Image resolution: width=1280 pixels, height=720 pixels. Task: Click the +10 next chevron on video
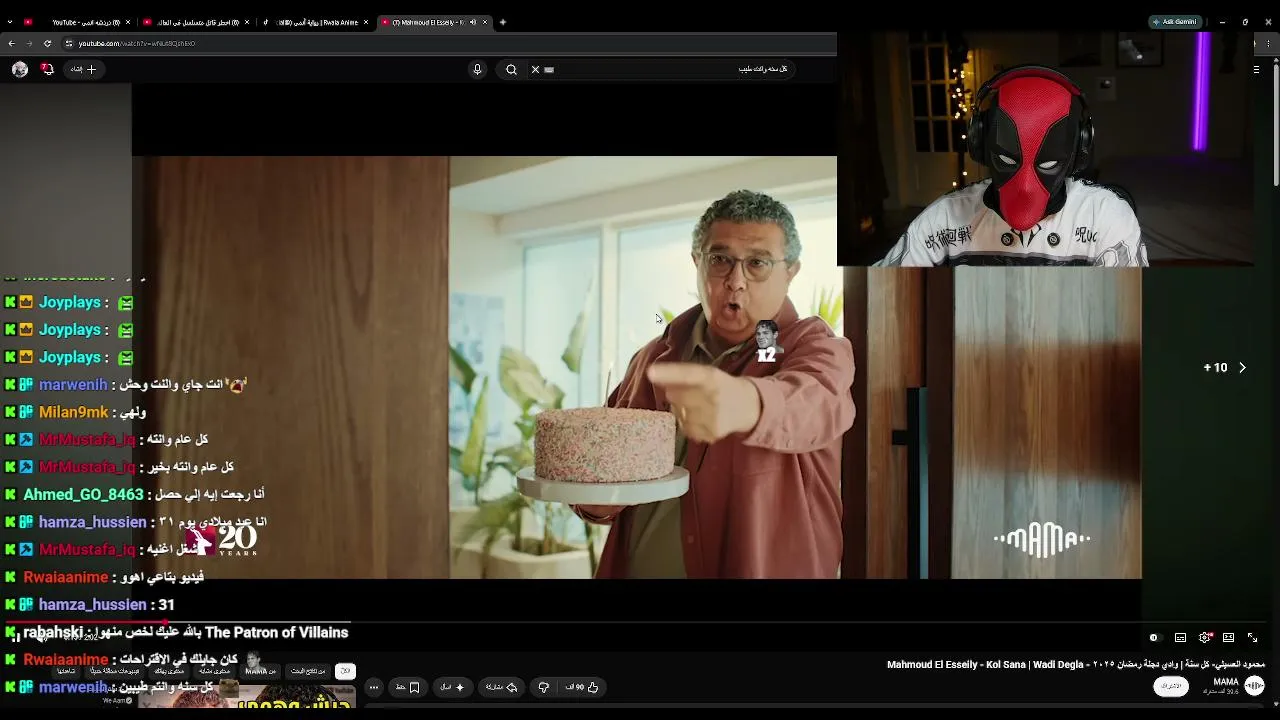point(1242,367)
